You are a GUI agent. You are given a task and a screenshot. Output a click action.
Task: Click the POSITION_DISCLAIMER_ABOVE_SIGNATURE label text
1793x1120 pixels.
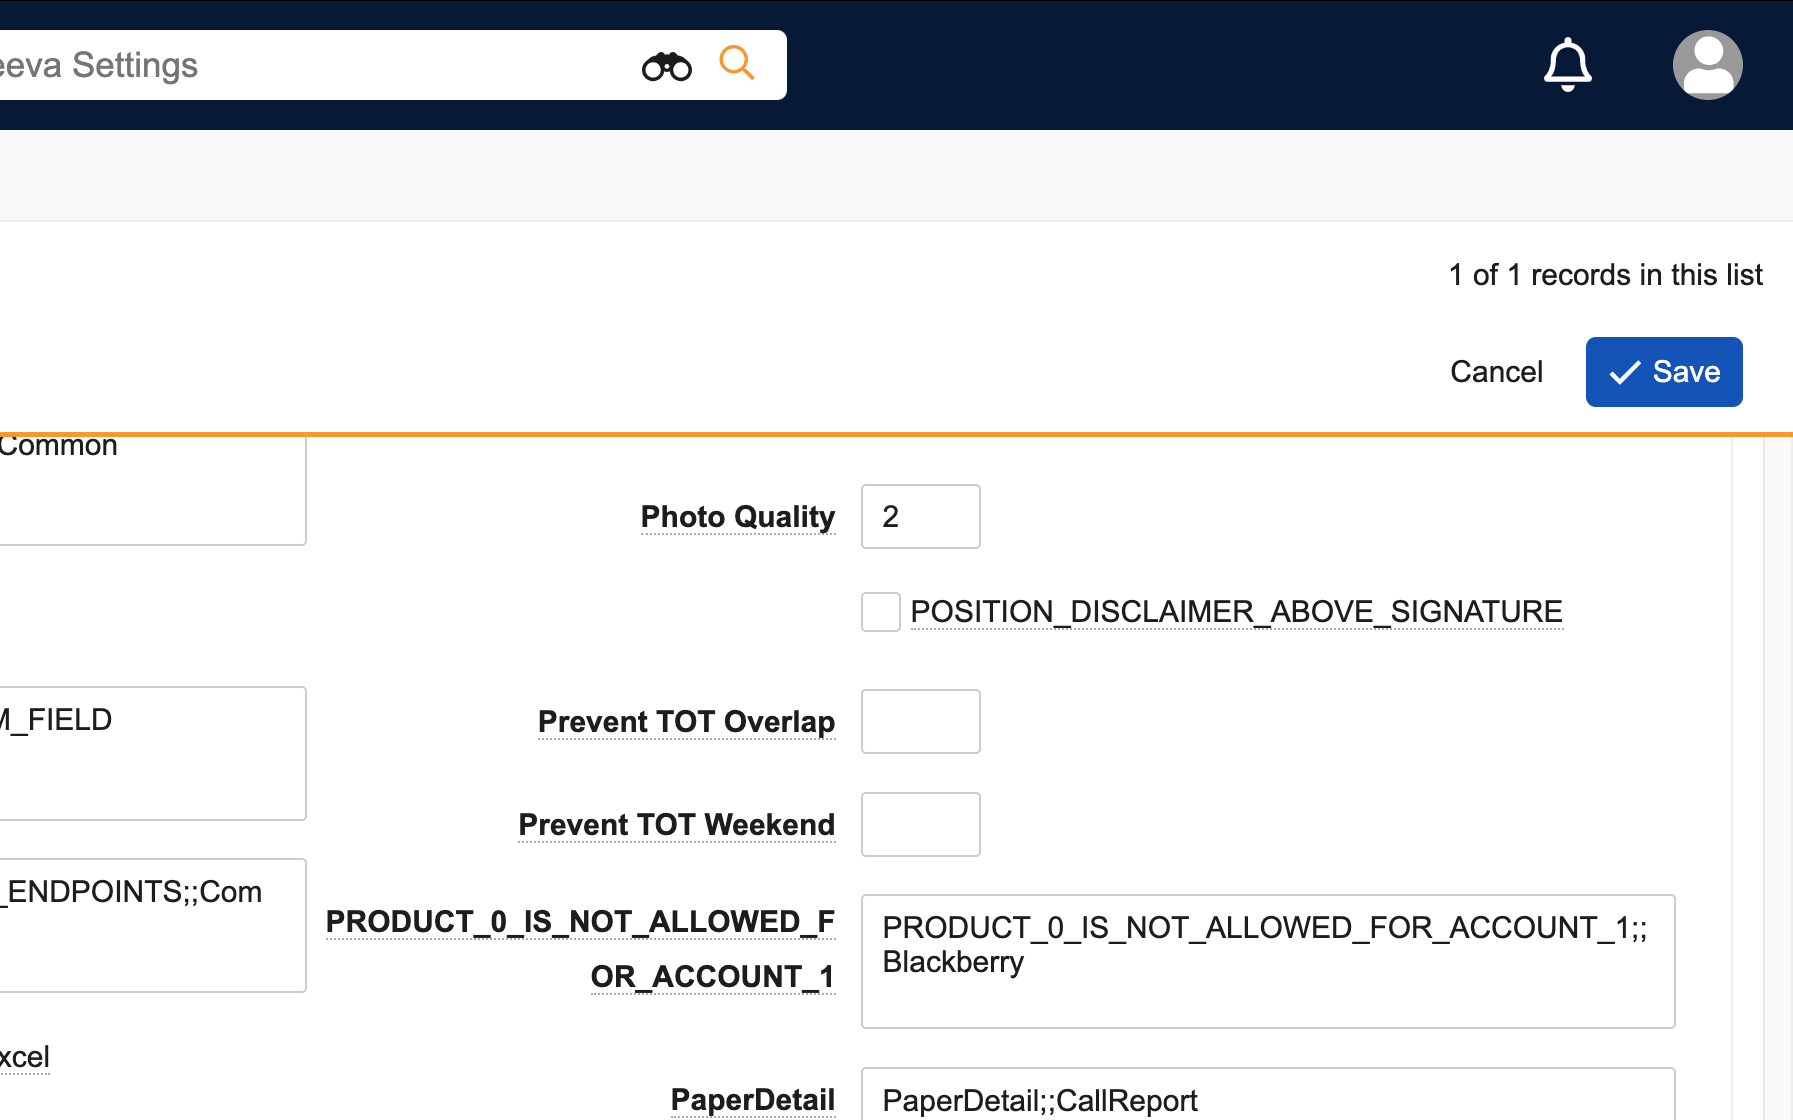(1236, 612)
